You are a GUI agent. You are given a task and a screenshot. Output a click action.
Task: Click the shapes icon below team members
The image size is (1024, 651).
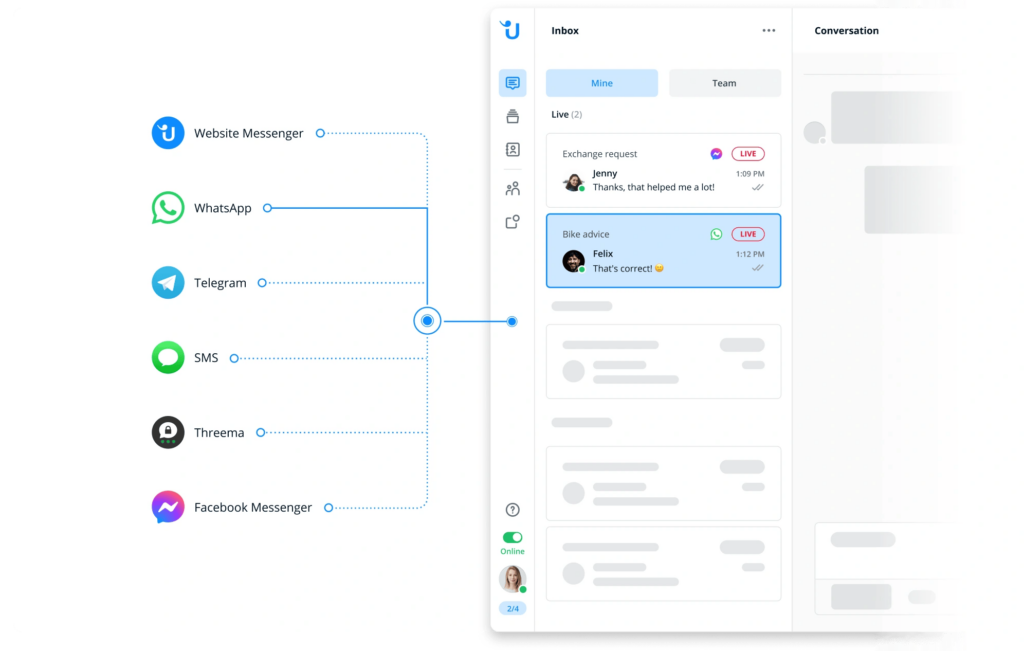click(512, 222)
